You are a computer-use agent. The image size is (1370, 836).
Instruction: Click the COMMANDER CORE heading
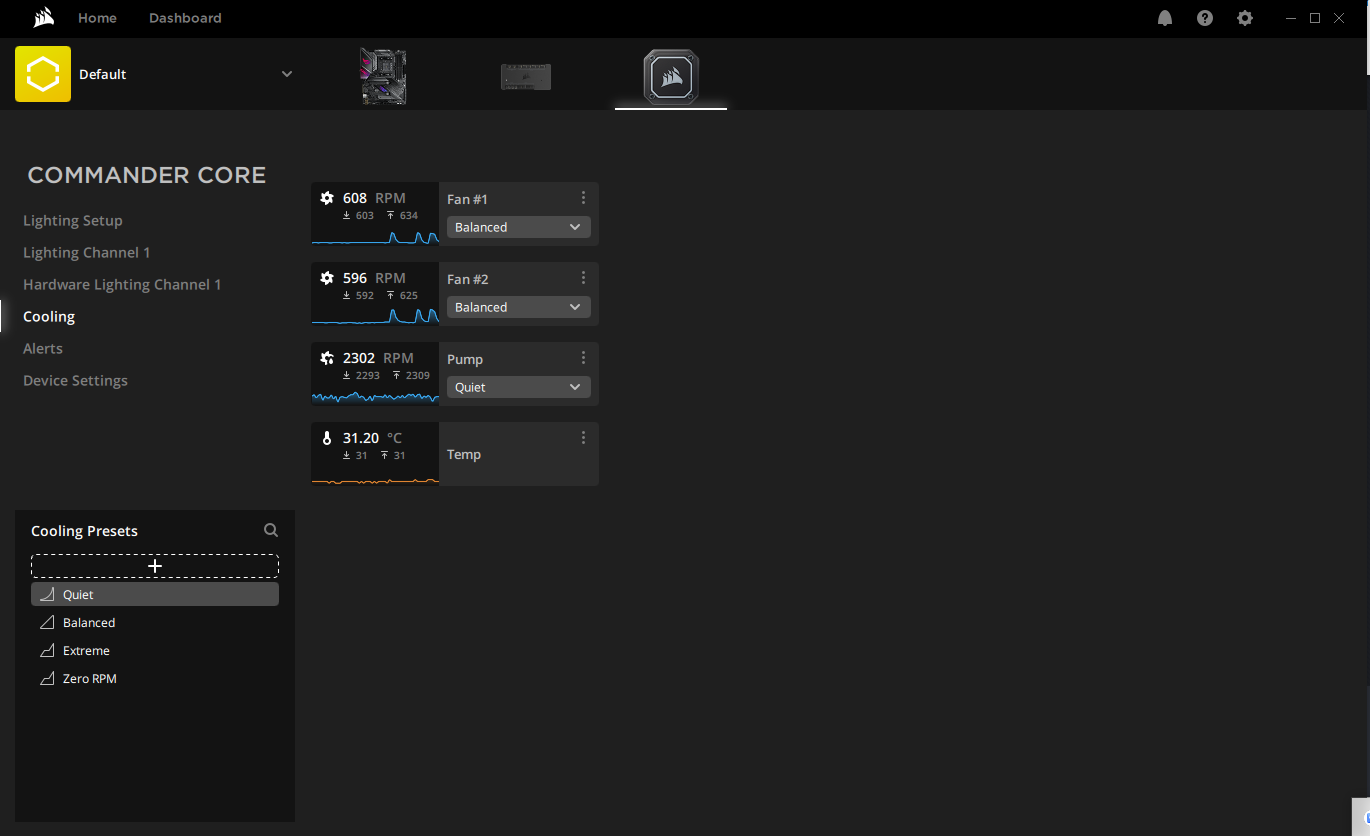coord(147,175)
